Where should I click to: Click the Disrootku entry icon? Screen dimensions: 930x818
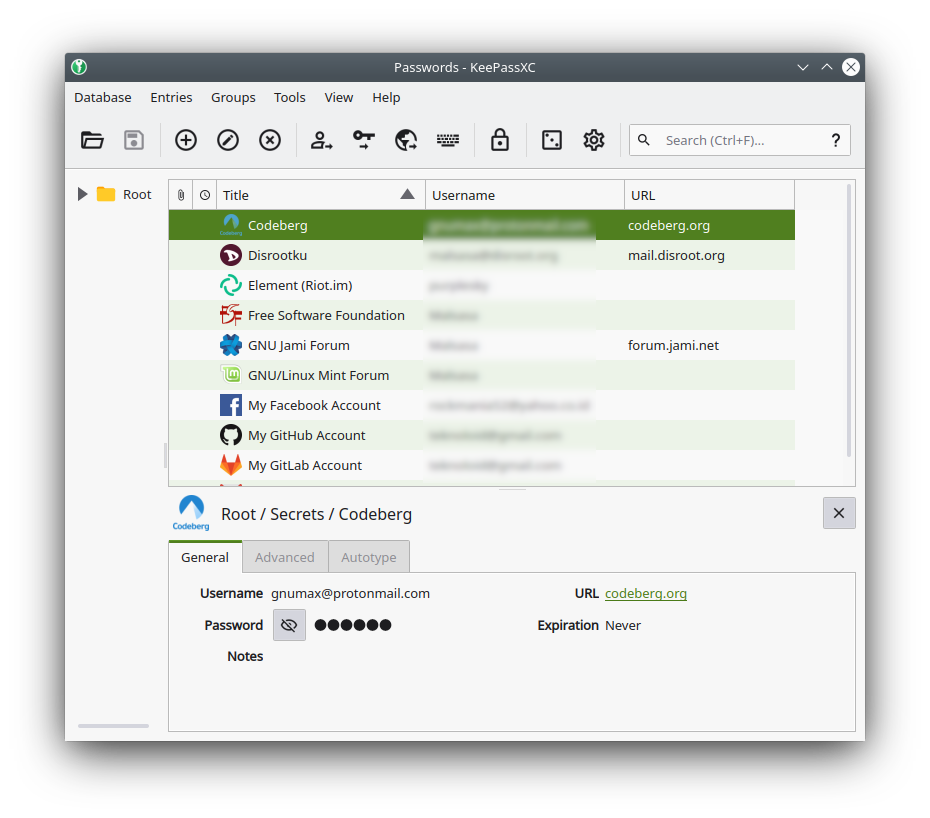click(x=231, y=256)
